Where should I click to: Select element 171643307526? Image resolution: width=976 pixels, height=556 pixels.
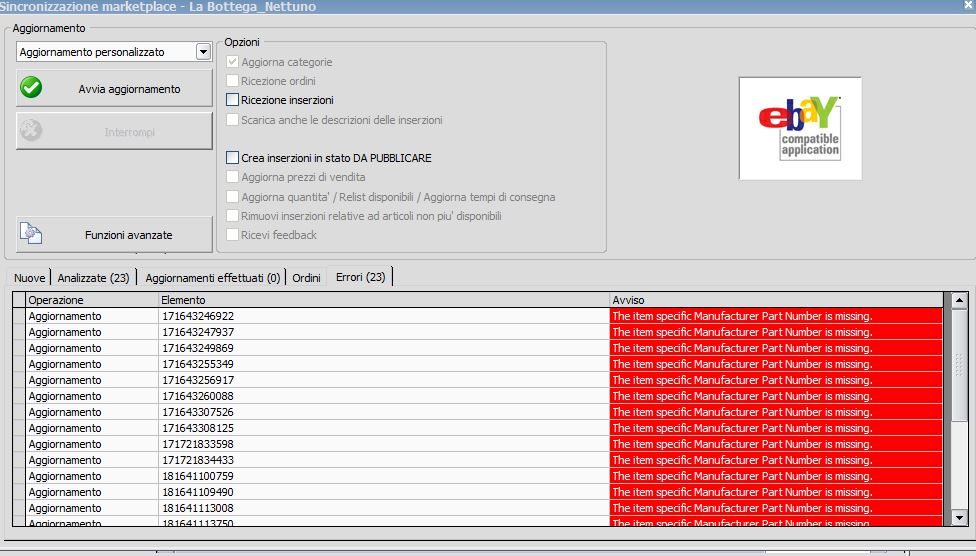pyautogui.click(x=384, y=412)
